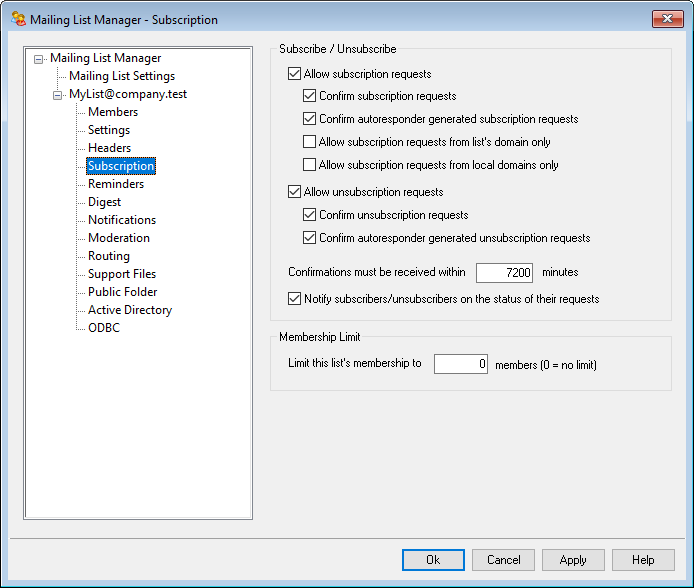Enable subscription requests from list's domain only

[310, 142]
